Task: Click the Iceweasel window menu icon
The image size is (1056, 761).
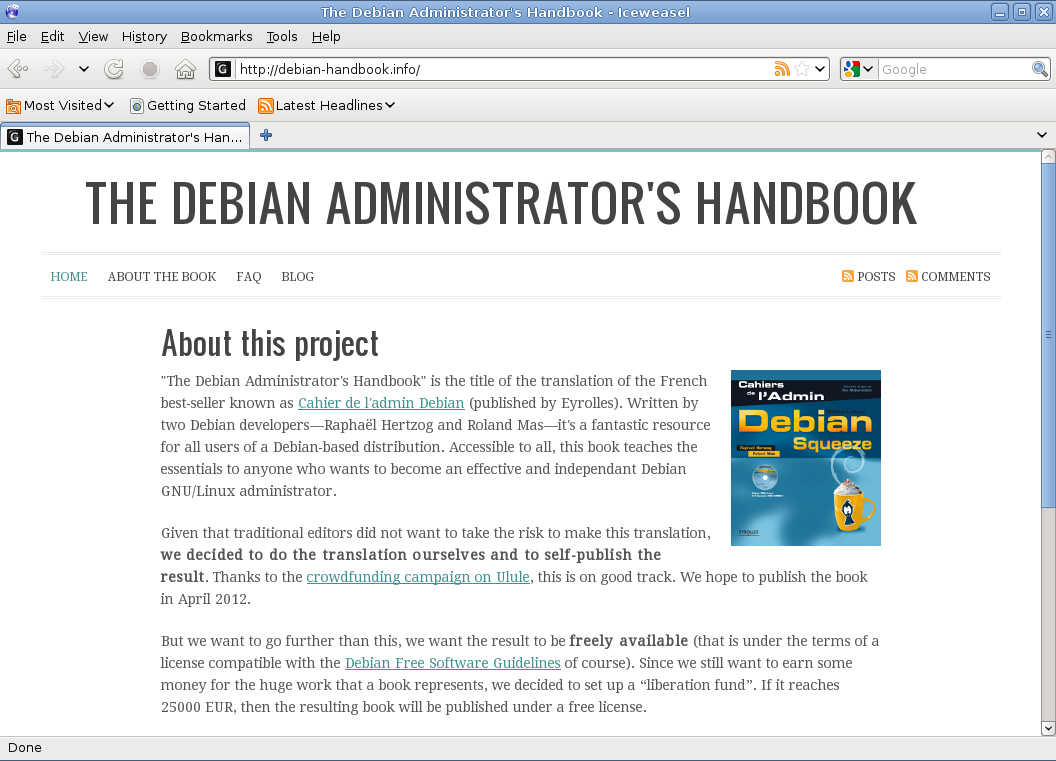Action: tap(12, 11)
